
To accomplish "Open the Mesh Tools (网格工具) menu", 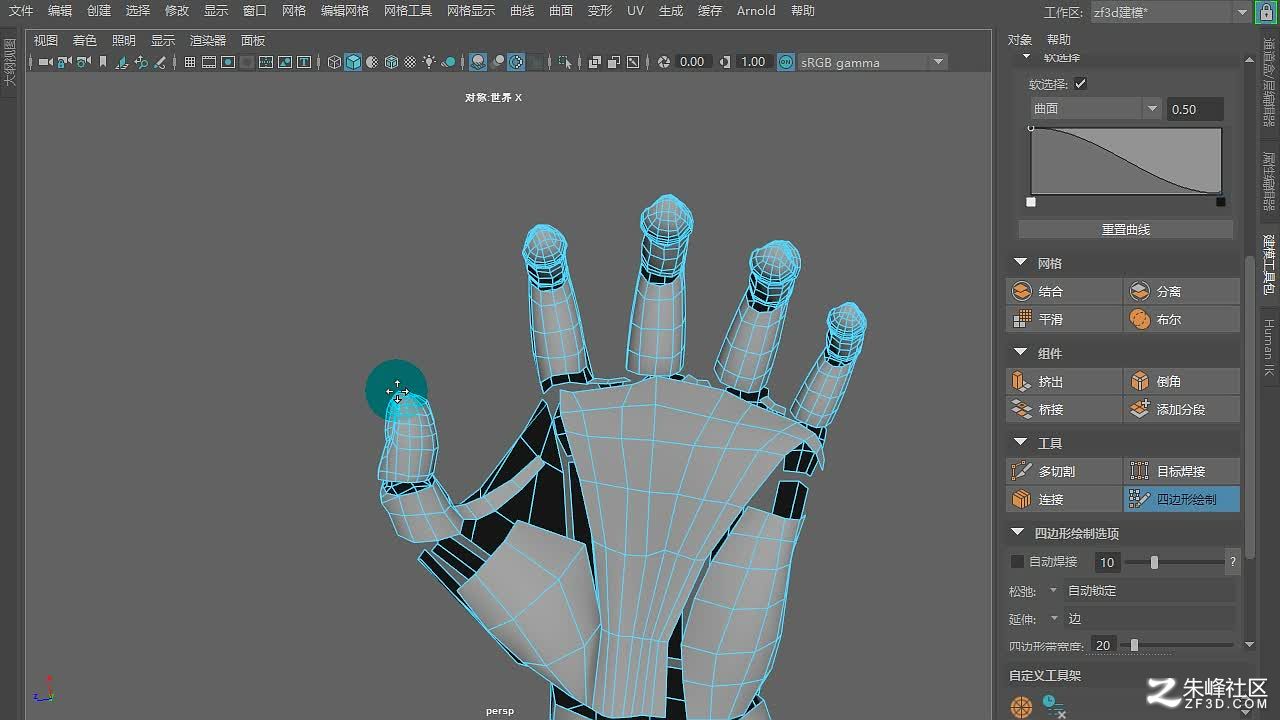I will click(x=408, y=11).
